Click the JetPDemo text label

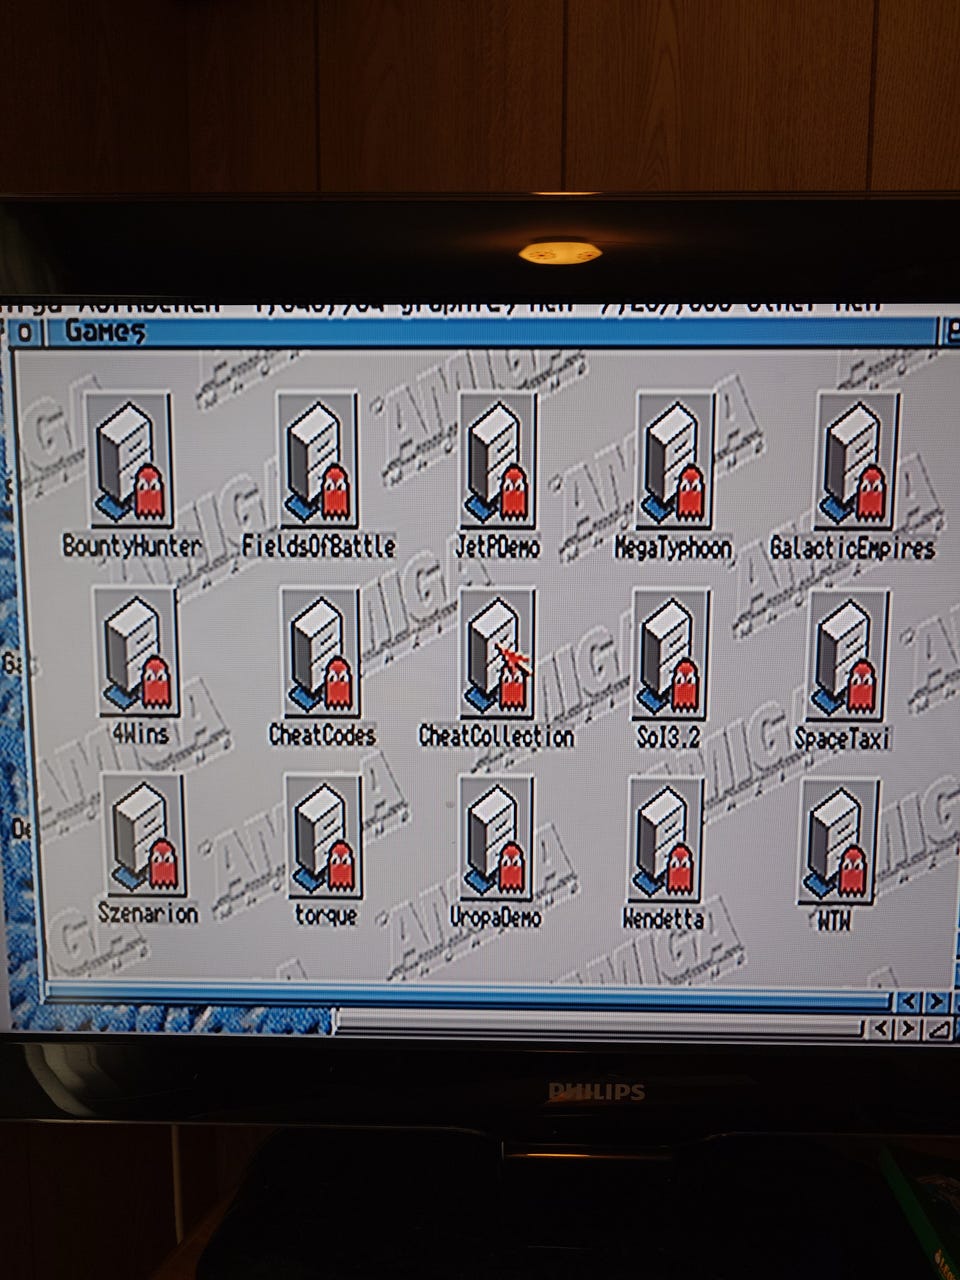[497, 547]
